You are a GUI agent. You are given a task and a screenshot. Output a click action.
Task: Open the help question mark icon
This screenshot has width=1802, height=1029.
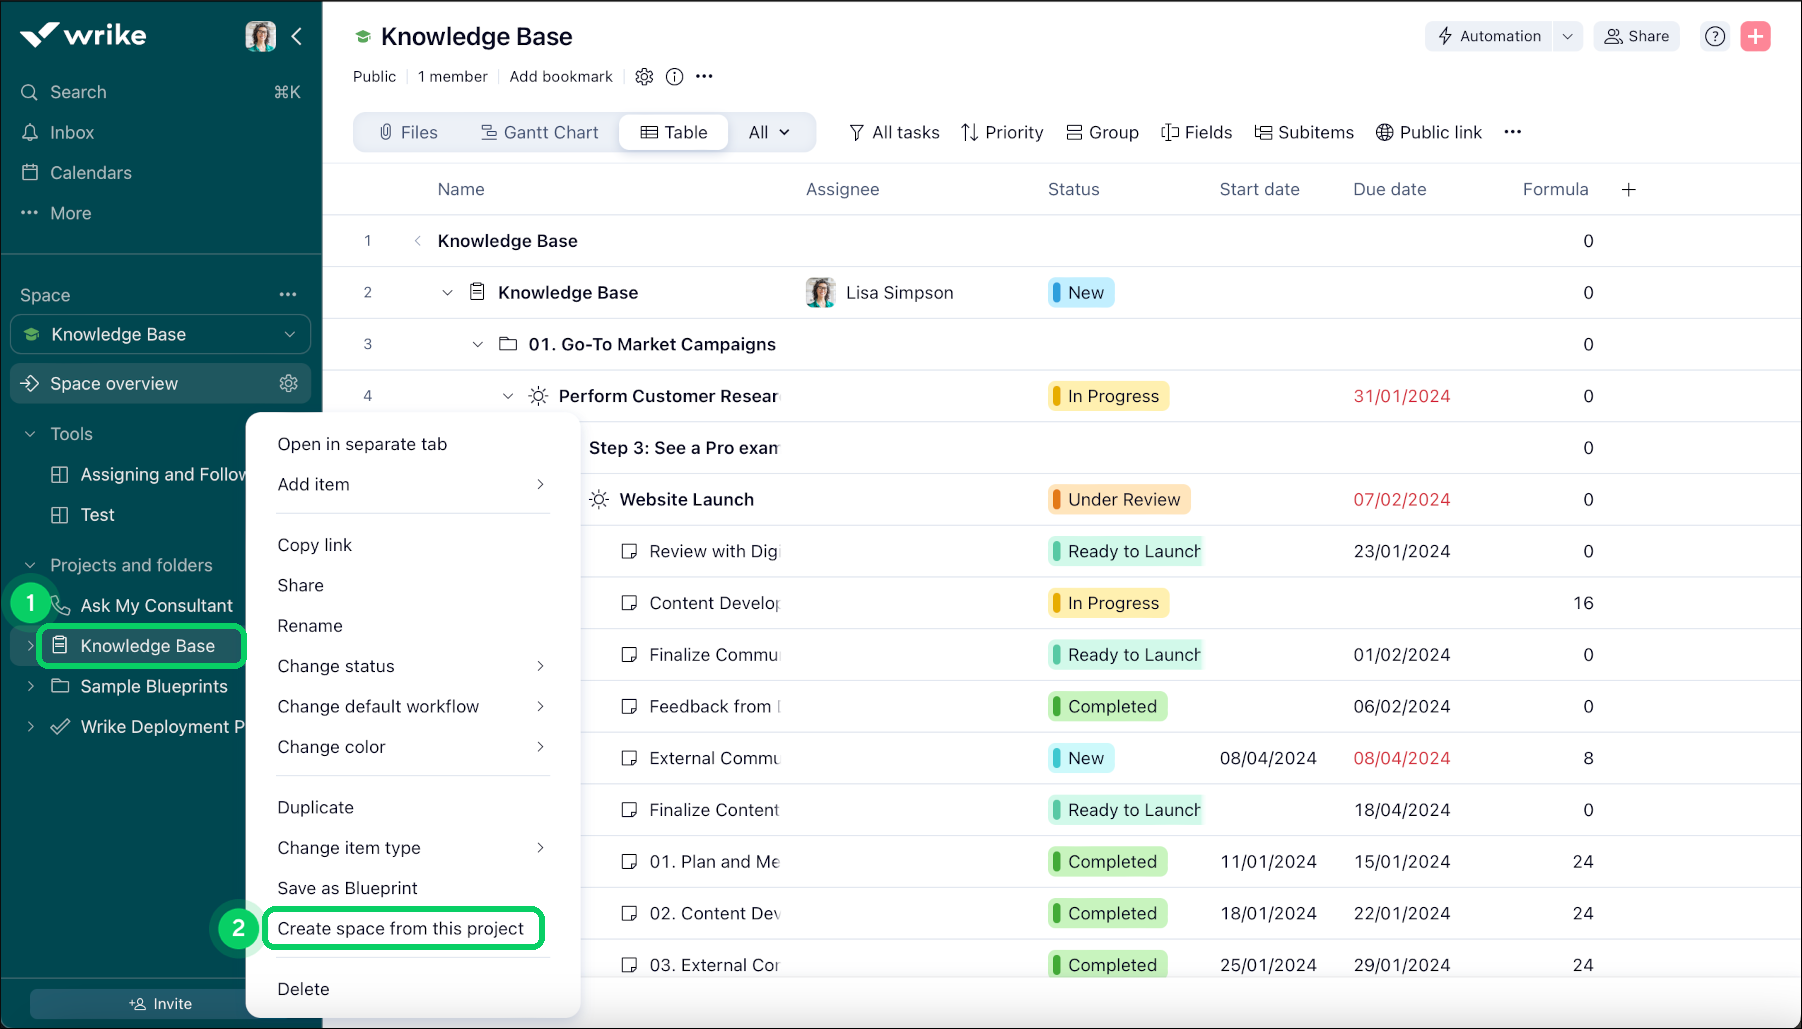click(1715, 37)
